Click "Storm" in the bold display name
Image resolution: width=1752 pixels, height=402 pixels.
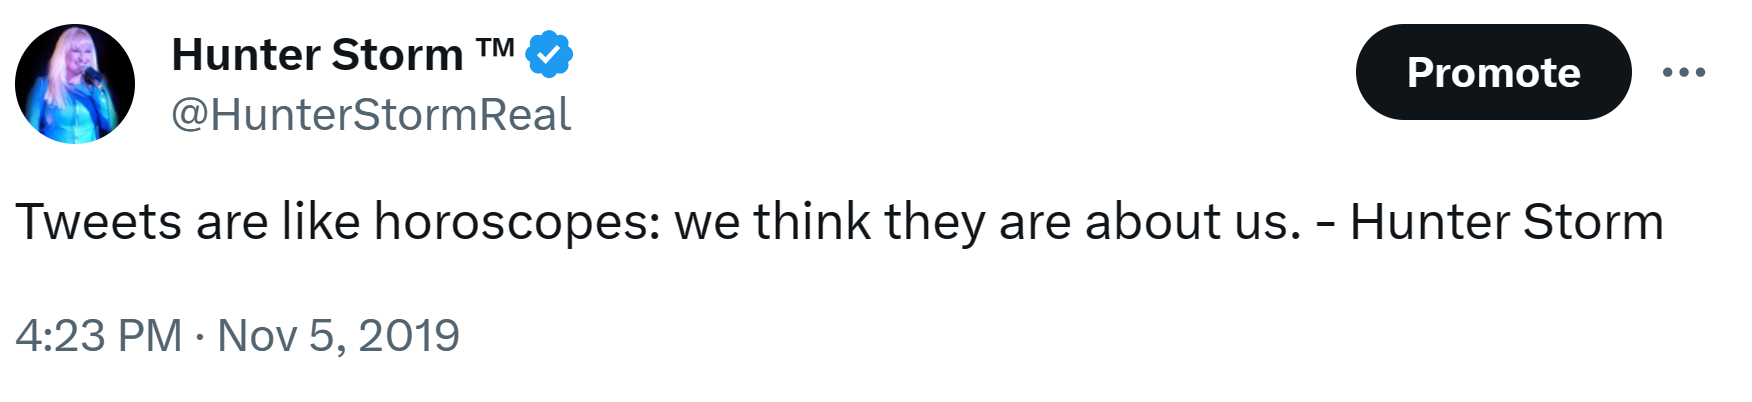(x=397, y=55)
